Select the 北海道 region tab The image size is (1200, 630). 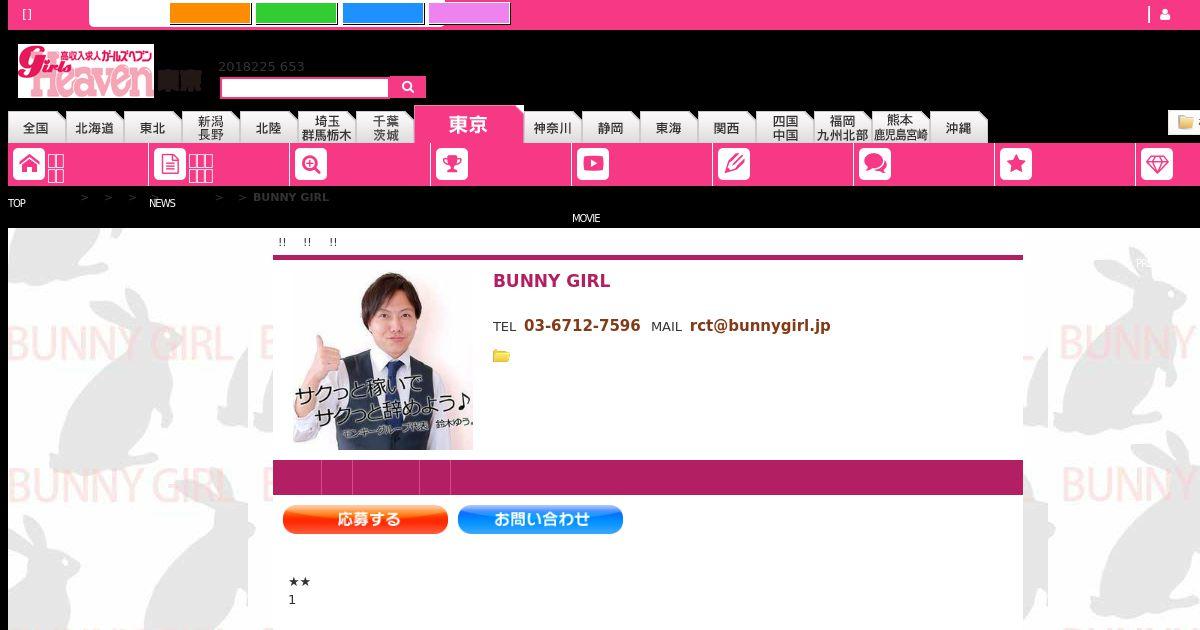pos(95,128)
